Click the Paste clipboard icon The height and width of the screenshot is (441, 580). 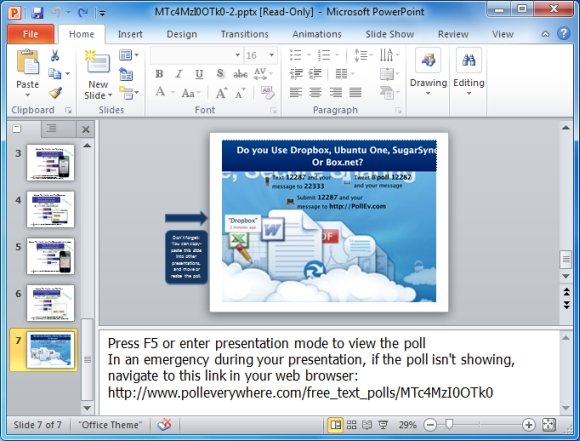point(28,62)
